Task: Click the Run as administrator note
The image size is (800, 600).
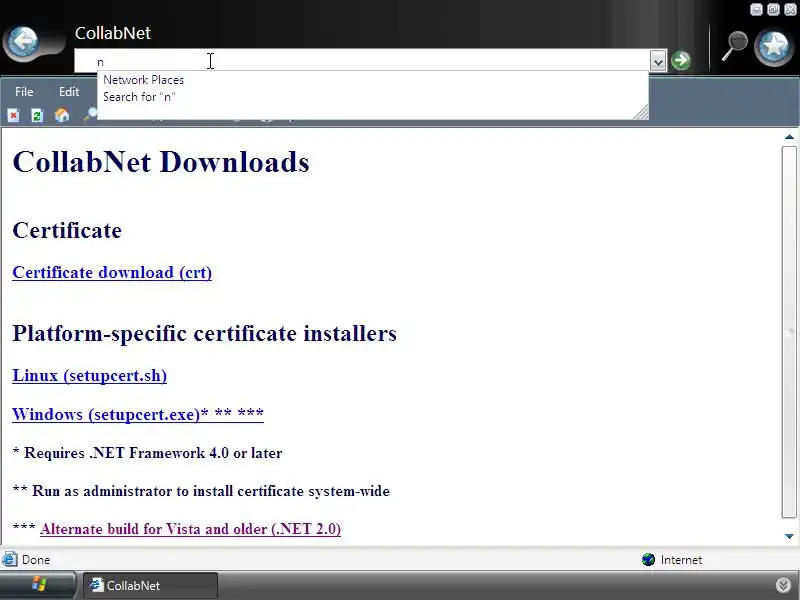Action: [201, 491]
